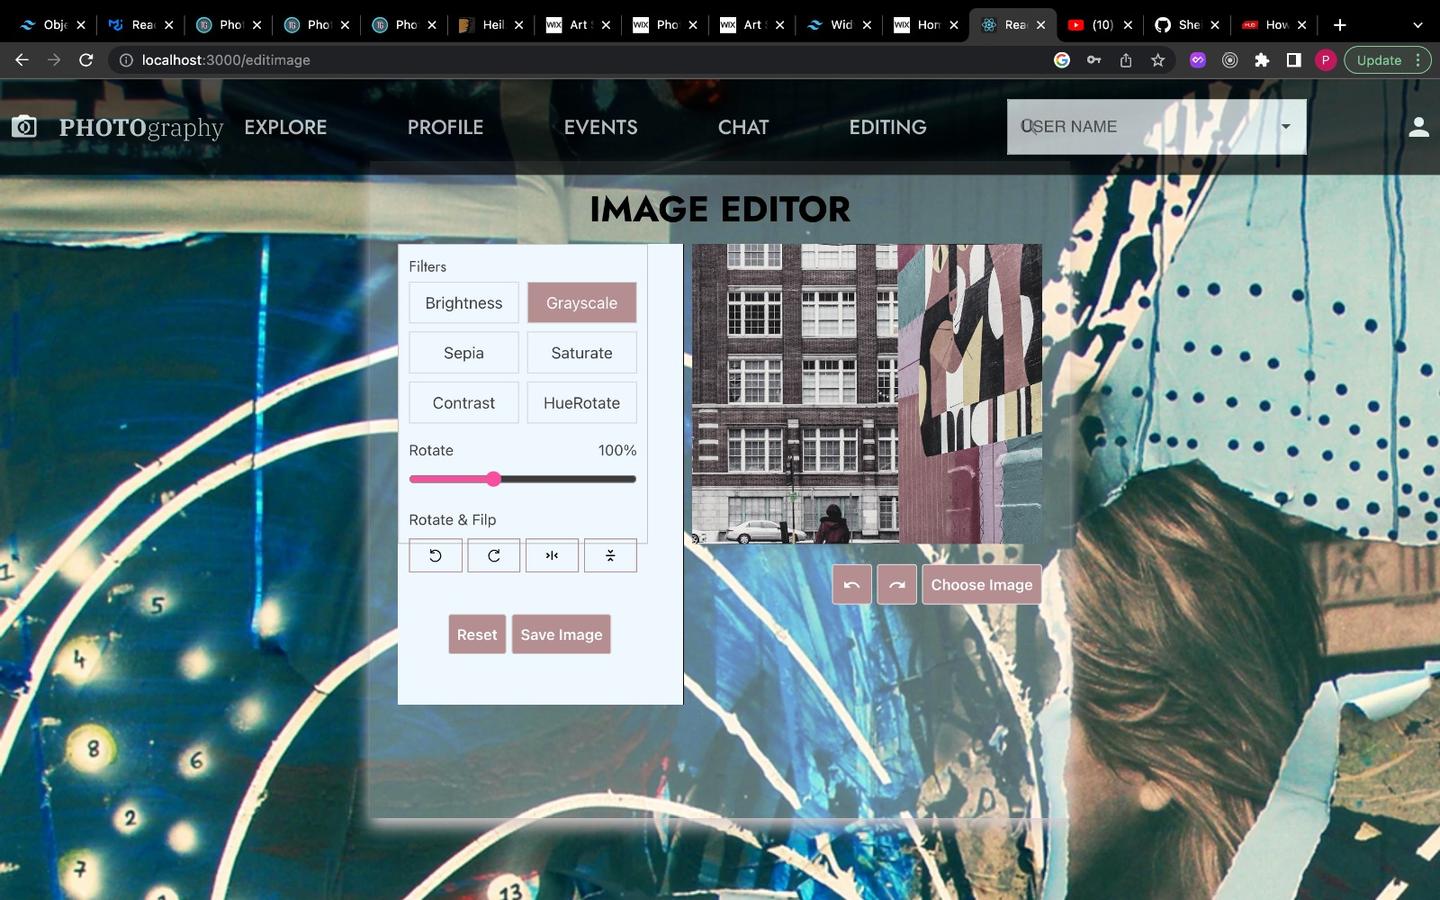
Task: Click the building preview image
Action: point(867,394)
